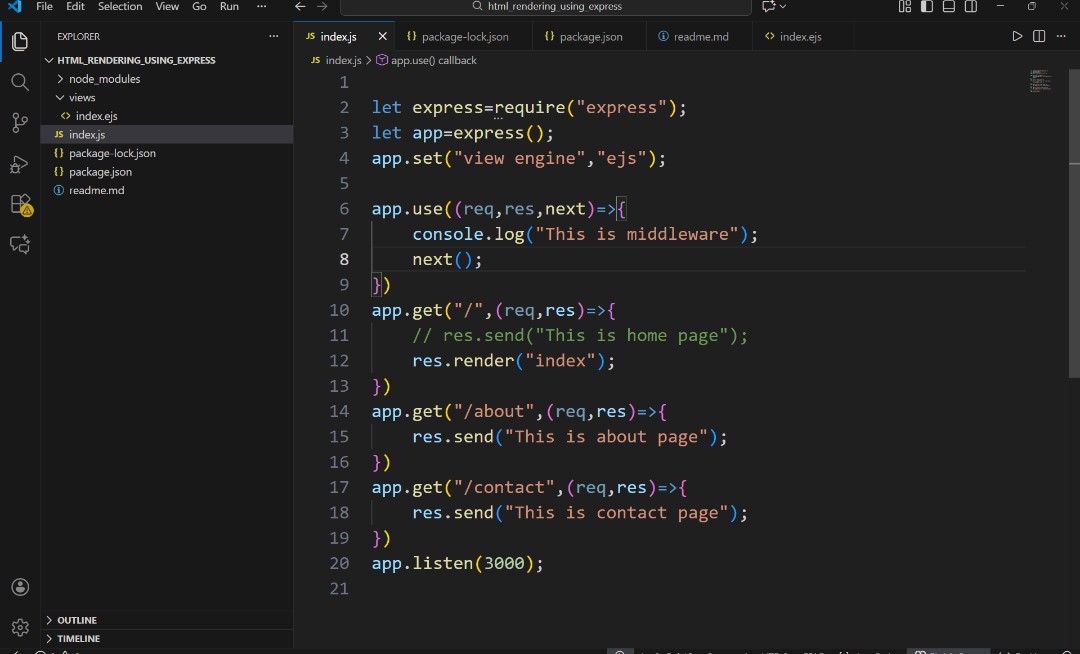
Task: Open the Selection menu
Action: pos(120,6)
